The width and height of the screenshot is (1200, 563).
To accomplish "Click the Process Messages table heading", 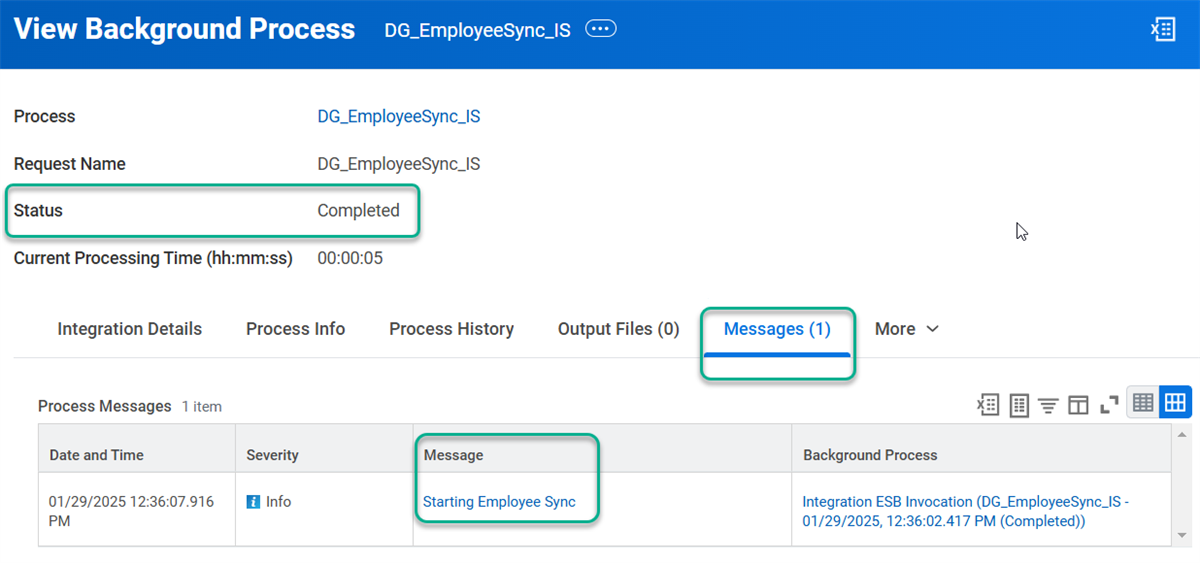I will (105, 406).
